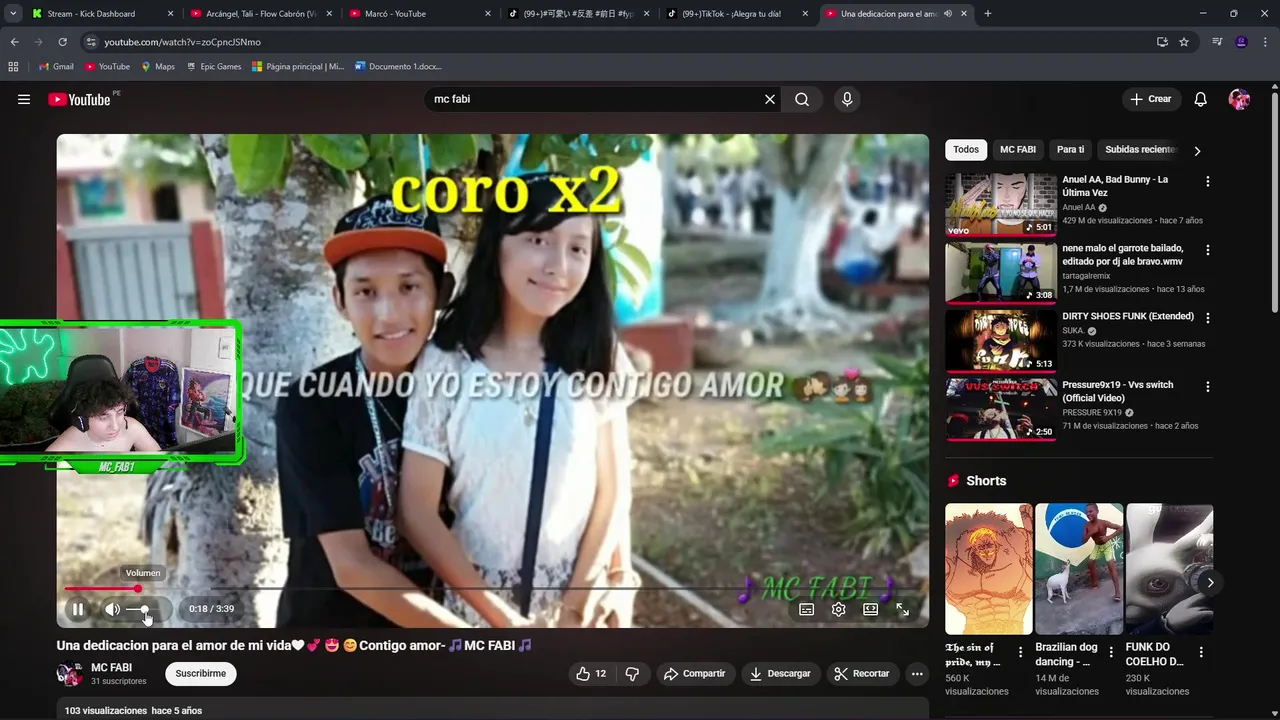Toggle subtitles in the player
Viewport: 1280px width, 720px height.
click(x=807, y=609)
